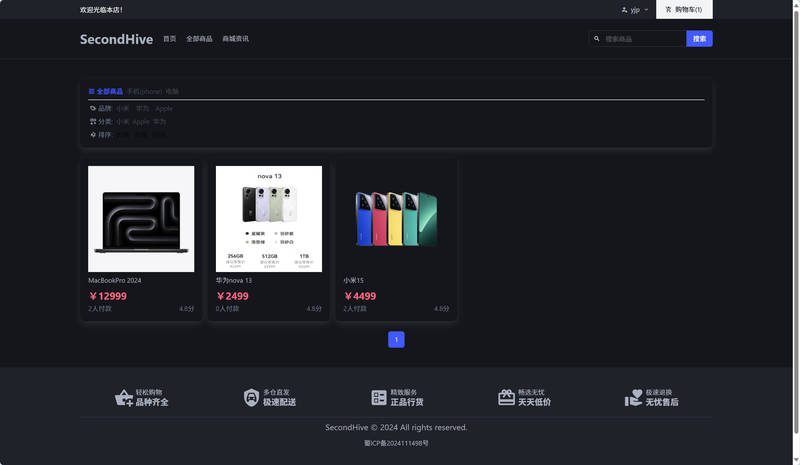Click the icon beside 分类 label
800x465 pixels.
93,121
